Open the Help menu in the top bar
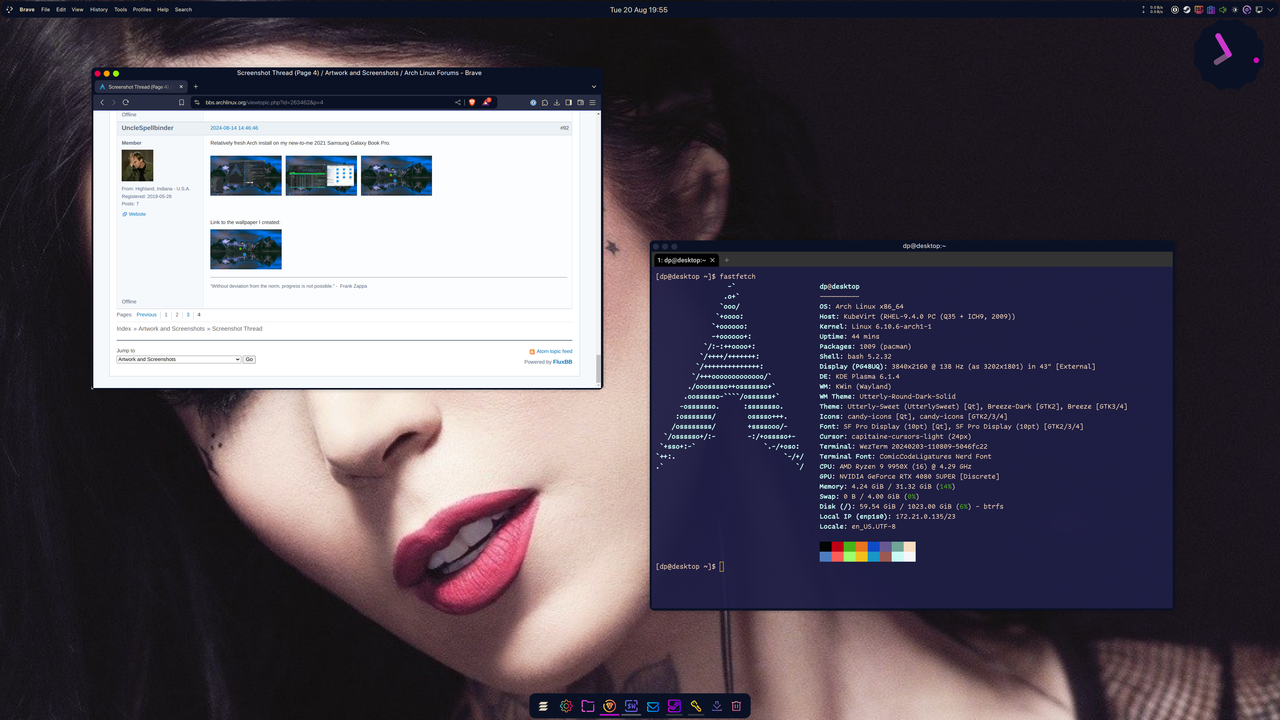1280x720 pixels. [x=163, y=9]
